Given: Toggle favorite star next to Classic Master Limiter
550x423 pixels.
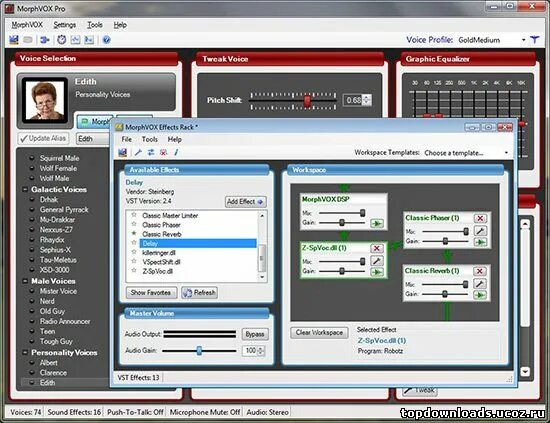Looking at the screenshot, I should coord(134,215).
